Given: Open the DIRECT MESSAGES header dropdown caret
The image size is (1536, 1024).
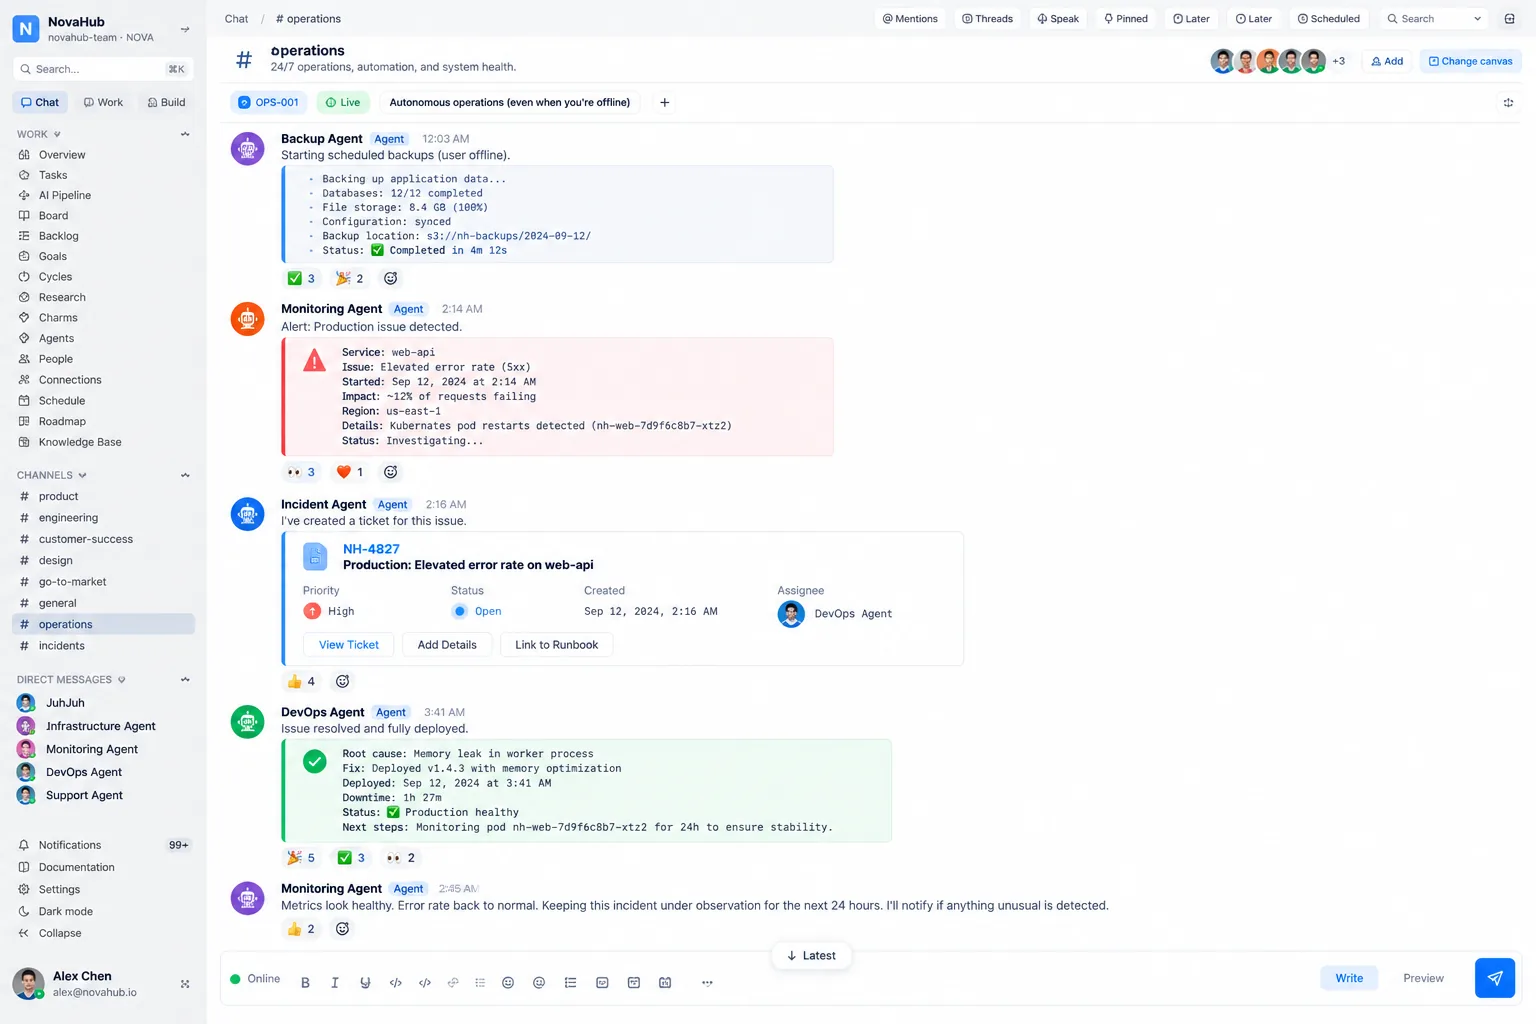Looking at the screenshot, I should 121,680.
